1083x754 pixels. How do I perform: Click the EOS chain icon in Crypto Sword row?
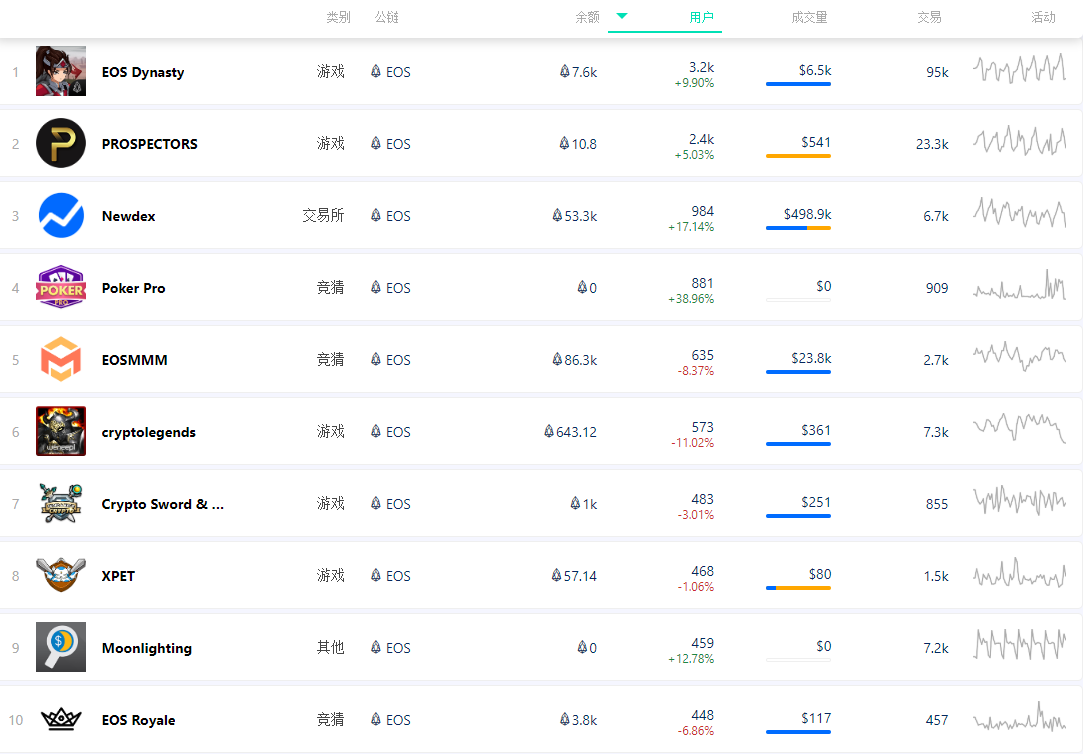tap(376, 503)
